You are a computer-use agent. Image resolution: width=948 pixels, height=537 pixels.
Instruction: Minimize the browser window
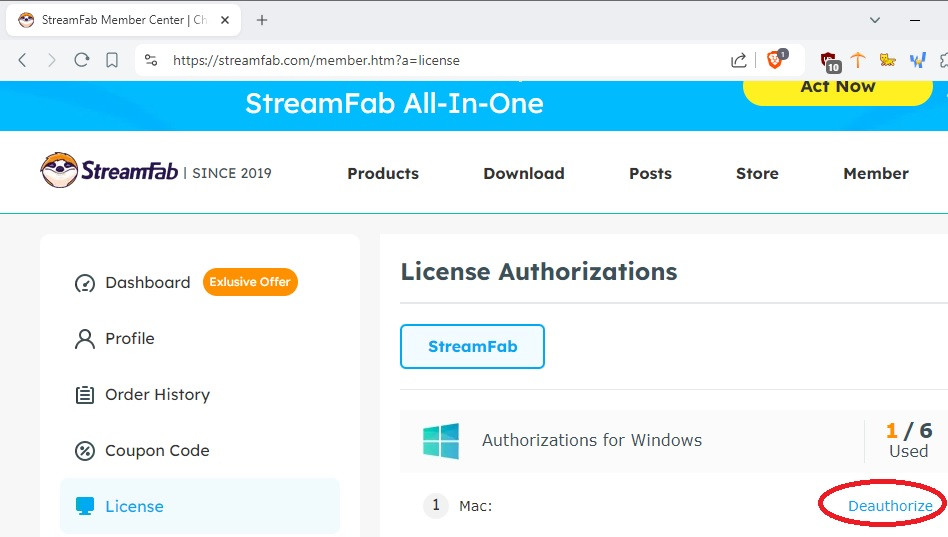click(x=915, y=20)
